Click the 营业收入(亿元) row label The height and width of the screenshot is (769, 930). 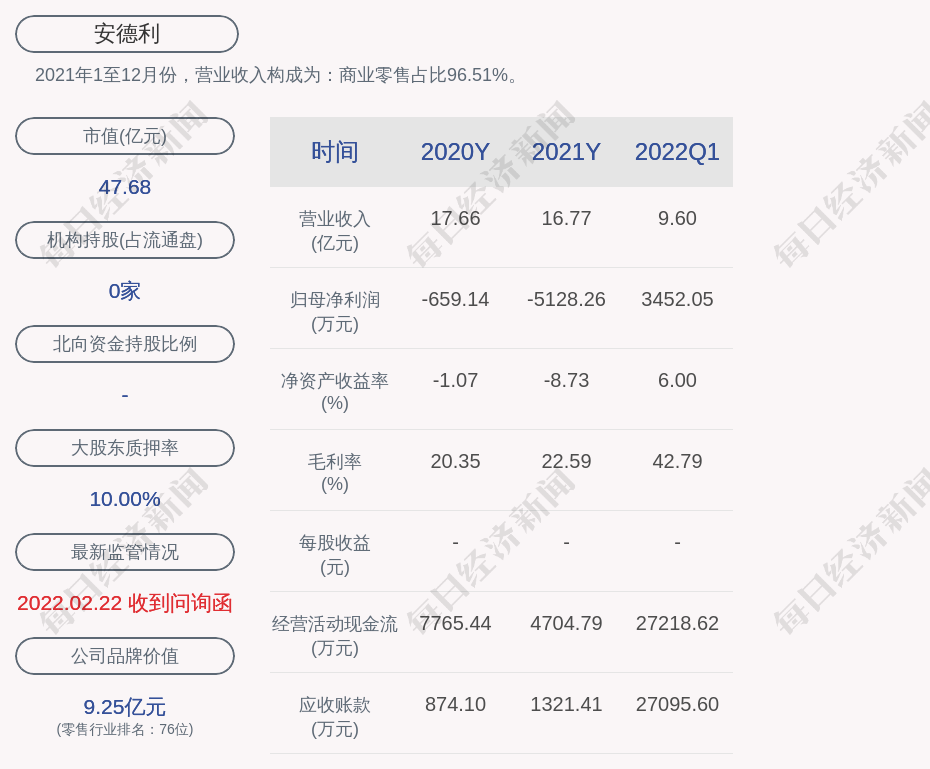(x=335, y=230)
